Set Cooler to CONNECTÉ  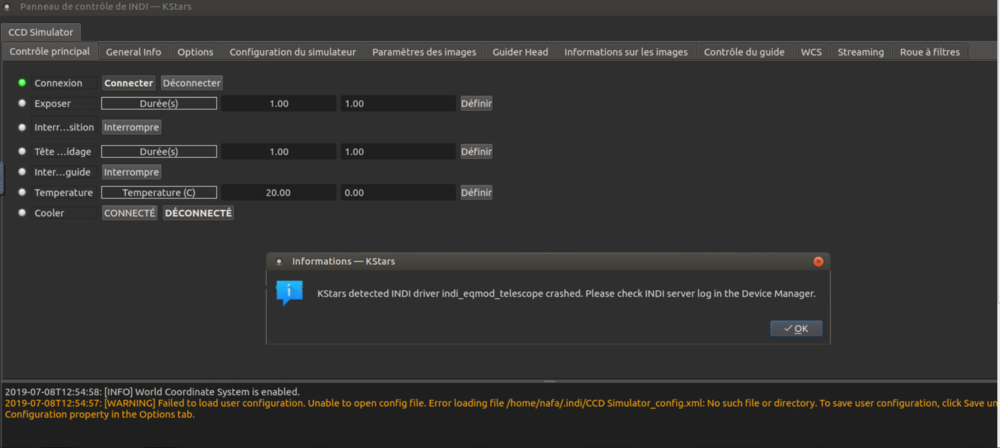129,213
